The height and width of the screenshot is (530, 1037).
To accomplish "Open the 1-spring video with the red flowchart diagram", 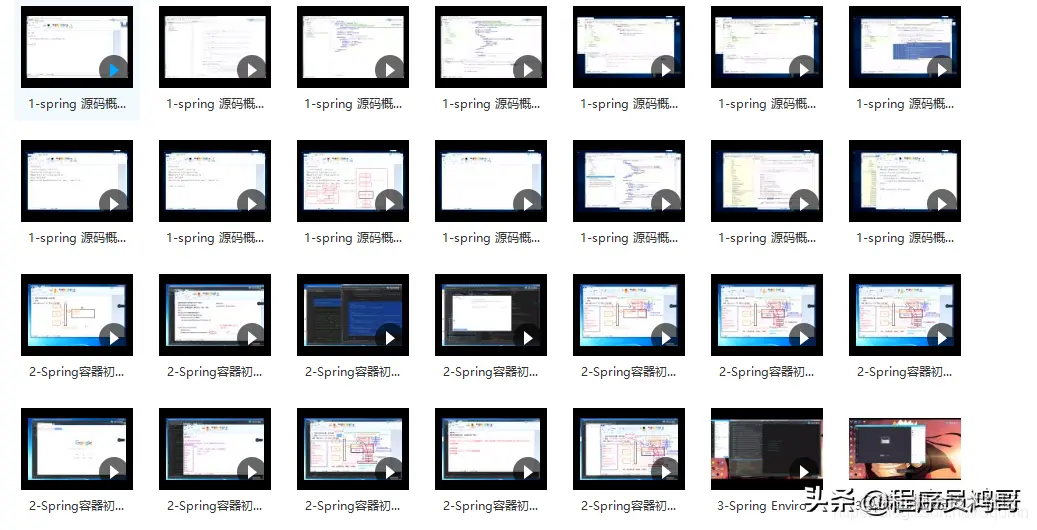I will coord(353,181).
